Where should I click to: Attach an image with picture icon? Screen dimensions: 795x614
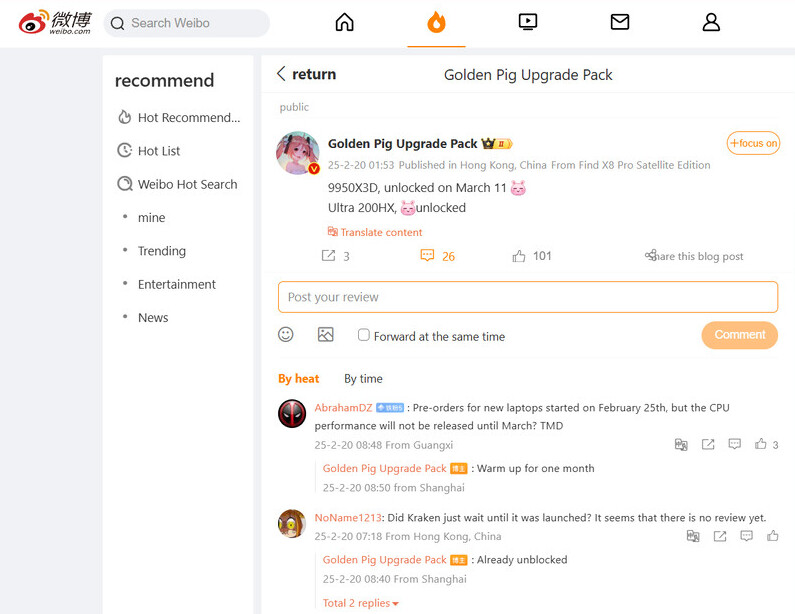[326, 335]
